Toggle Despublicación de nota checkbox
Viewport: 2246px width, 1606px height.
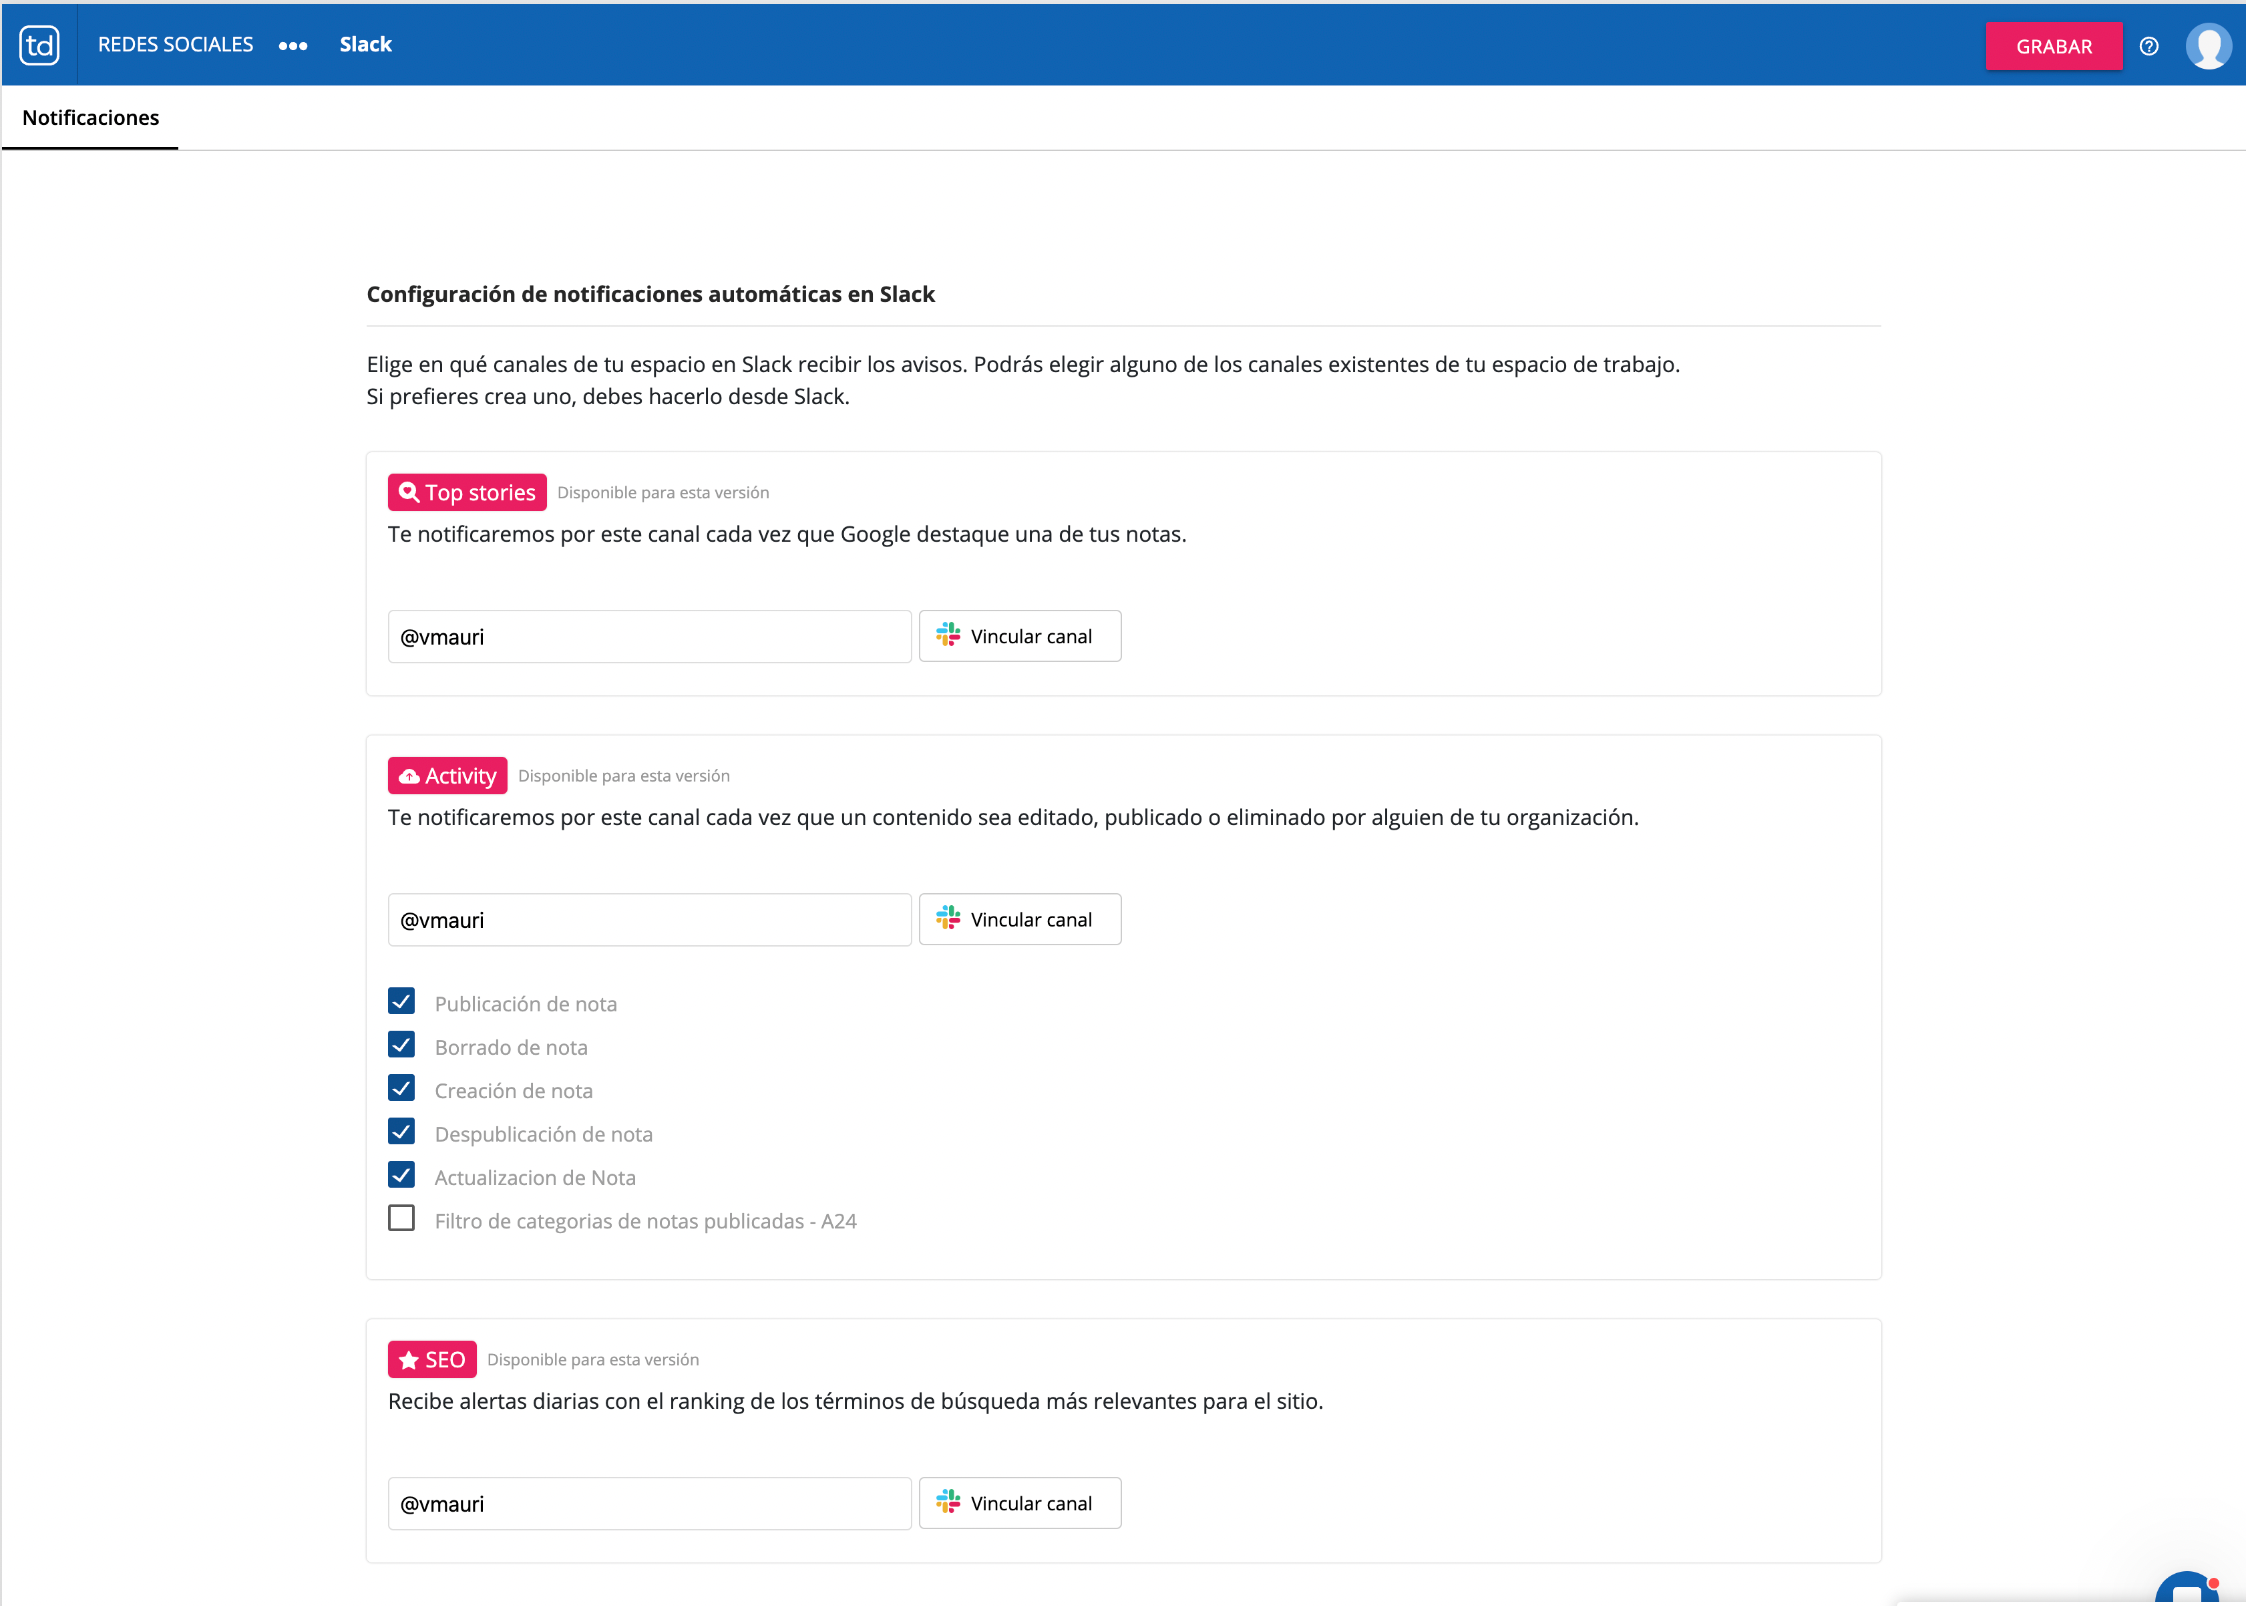402,1132
